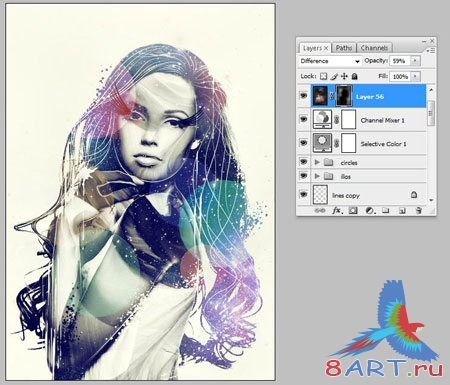Hide Layer 56 visibility eye

[x=303, y=96]
